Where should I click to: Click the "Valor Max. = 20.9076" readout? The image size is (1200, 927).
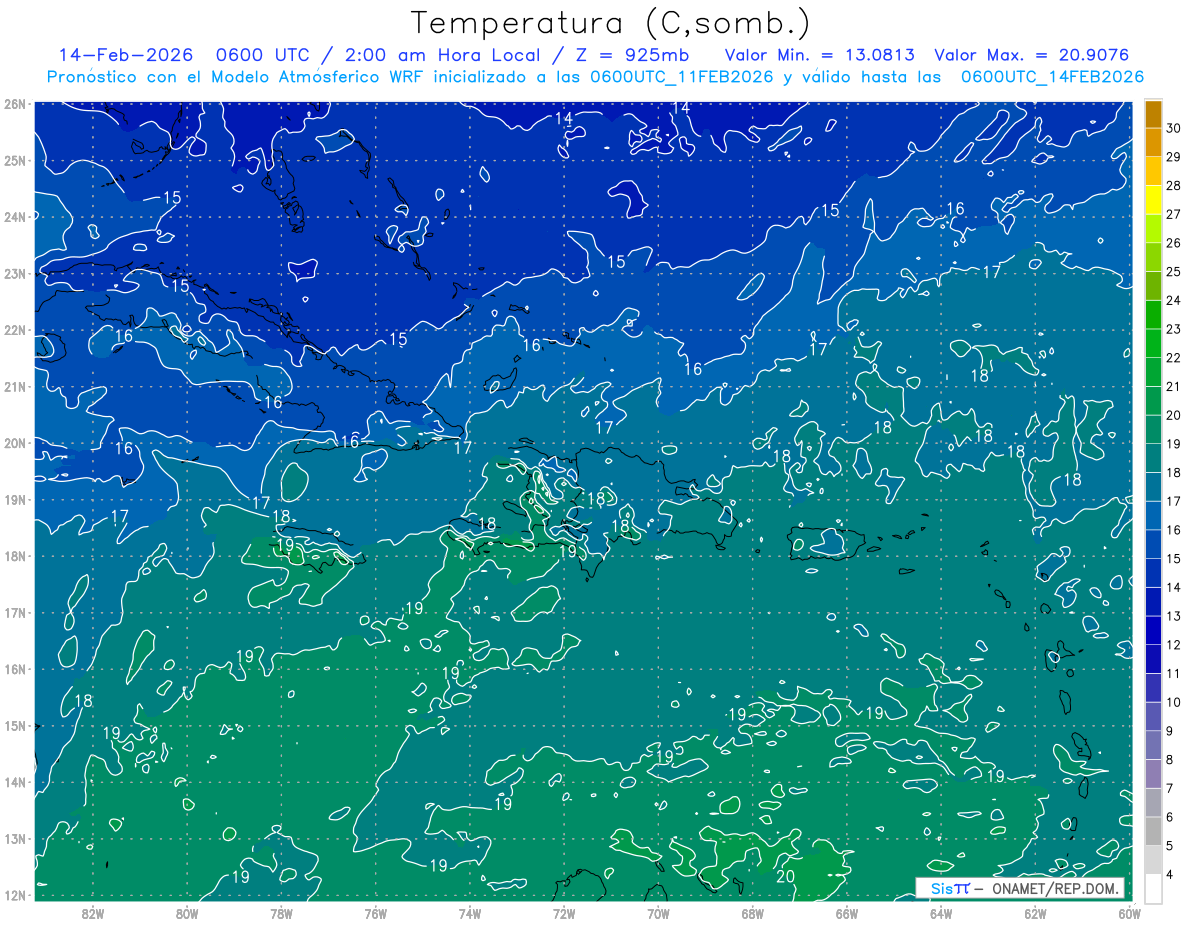coord(1033,55)
